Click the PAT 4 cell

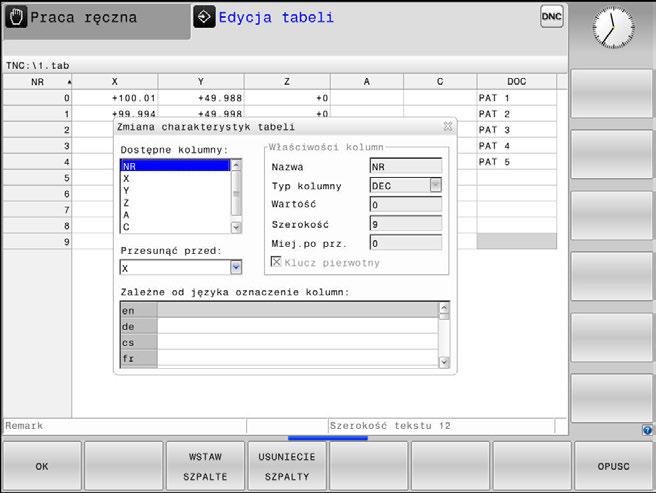point(517,146)
